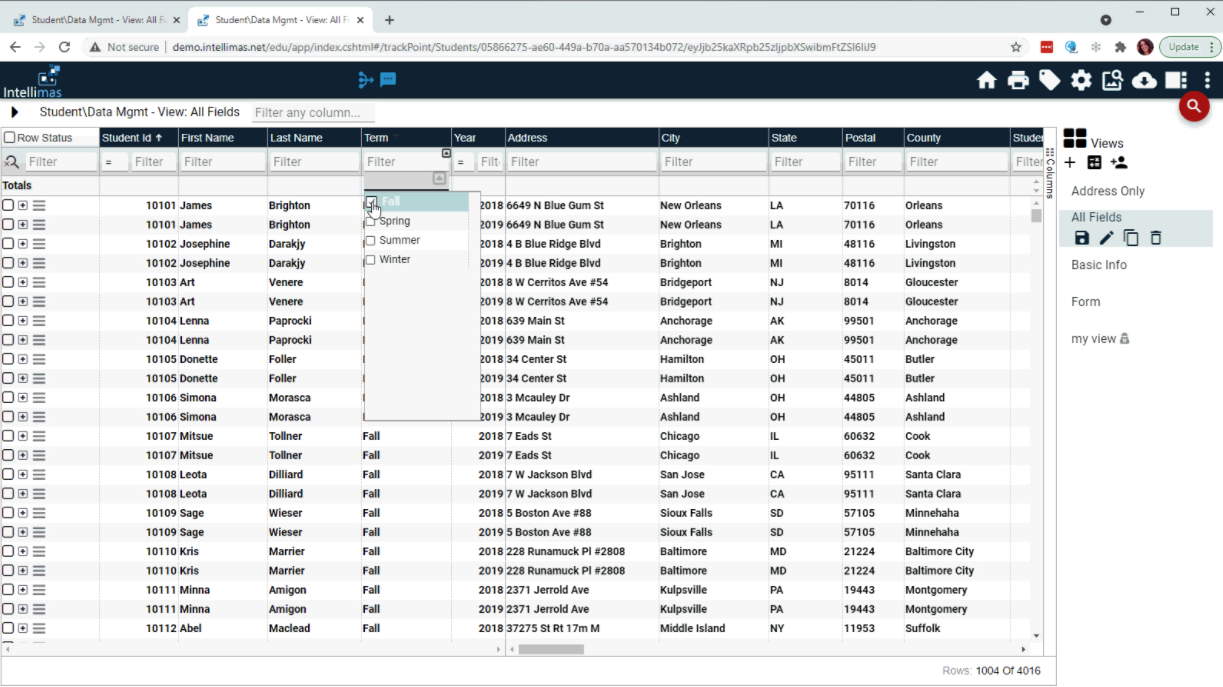Expand the Josephine Darakjy 2018 row
The image size is (1223, 687).
(23, 244)
